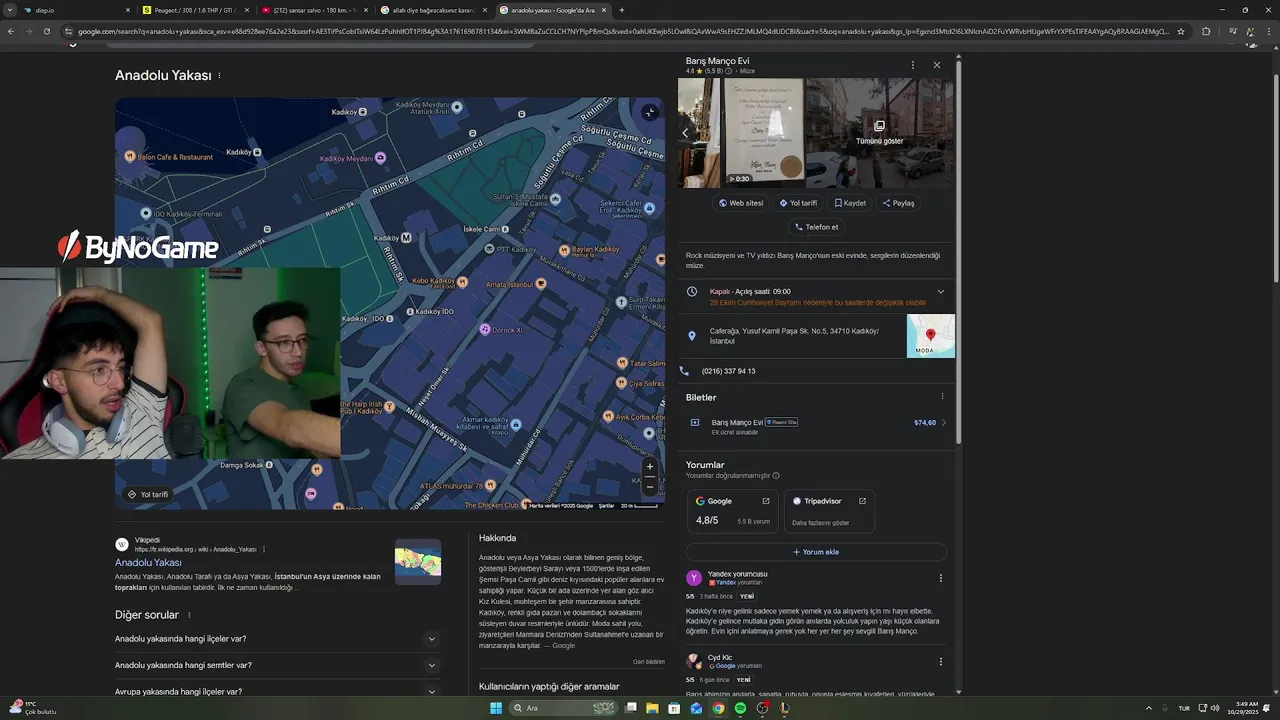
Task: Close the Barış Manço Evi place panel
Action: (x=937, y=65)
